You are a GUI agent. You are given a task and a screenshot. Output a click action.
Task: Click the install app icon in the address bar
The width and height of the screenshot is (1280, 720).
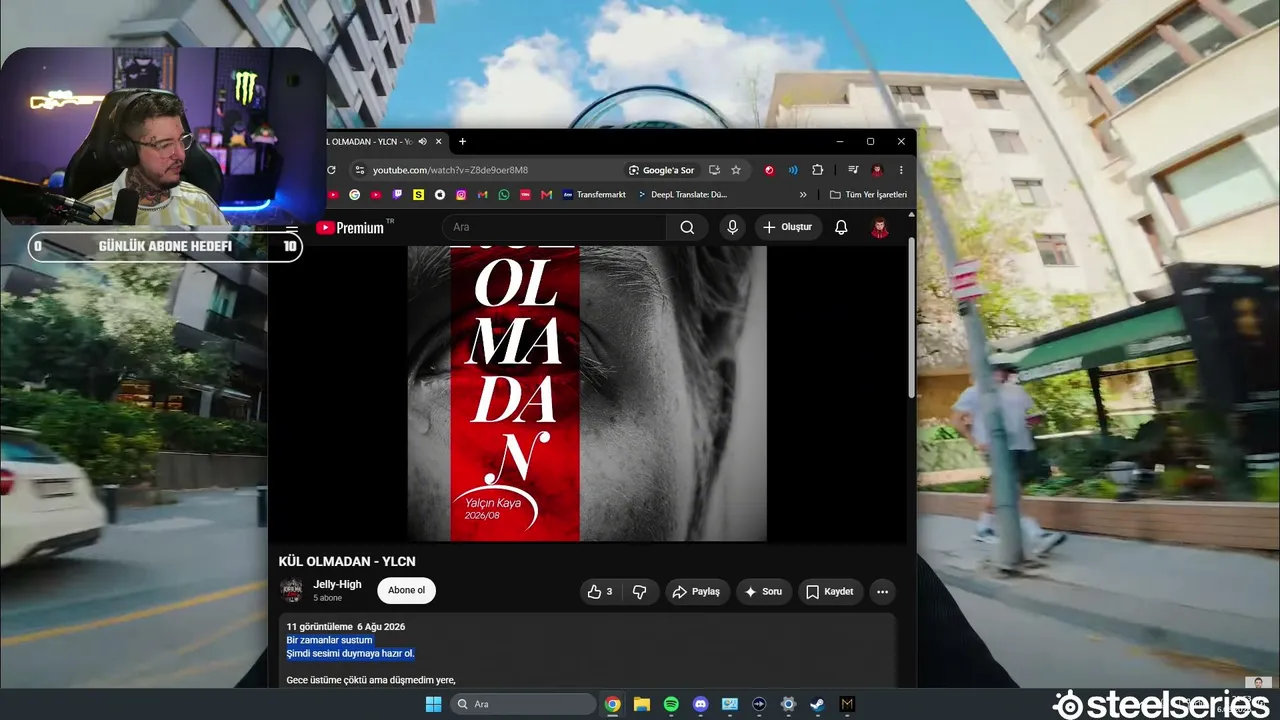tap(714, 170)
